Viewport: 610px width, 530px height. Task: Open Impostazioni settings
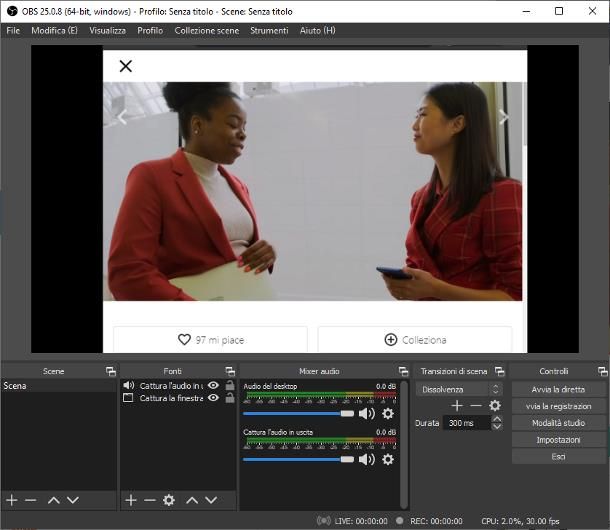point(558,440)
